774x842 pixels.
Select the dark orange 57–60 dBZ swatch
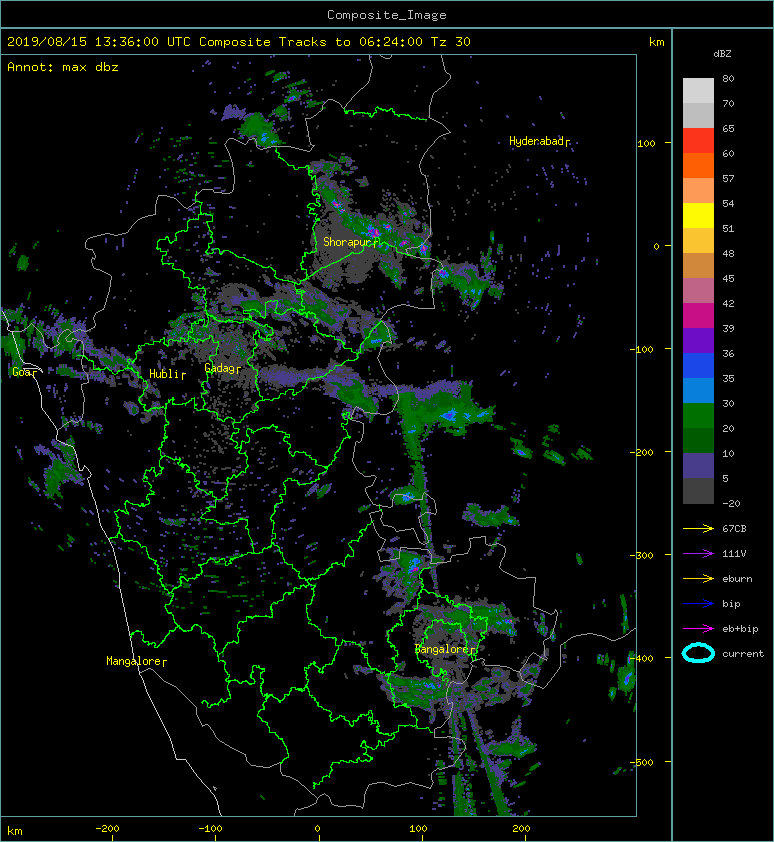(698, 165)
